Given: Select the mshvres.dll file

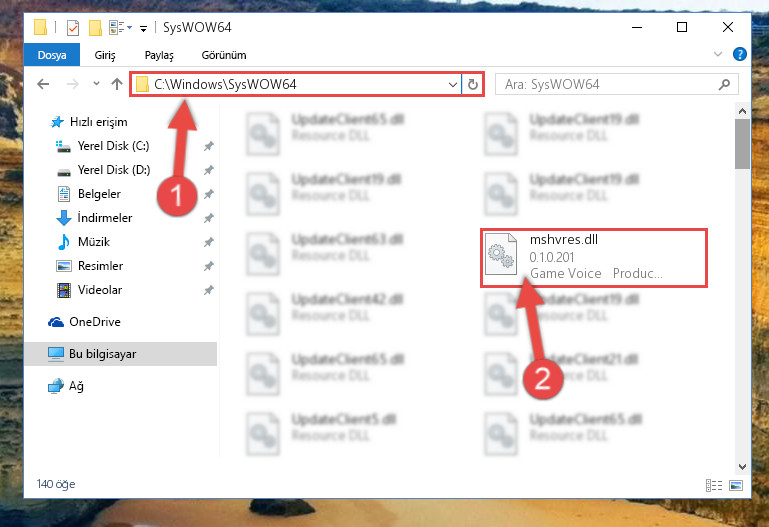Looking at the screenshot, I should tap(593, 257).
